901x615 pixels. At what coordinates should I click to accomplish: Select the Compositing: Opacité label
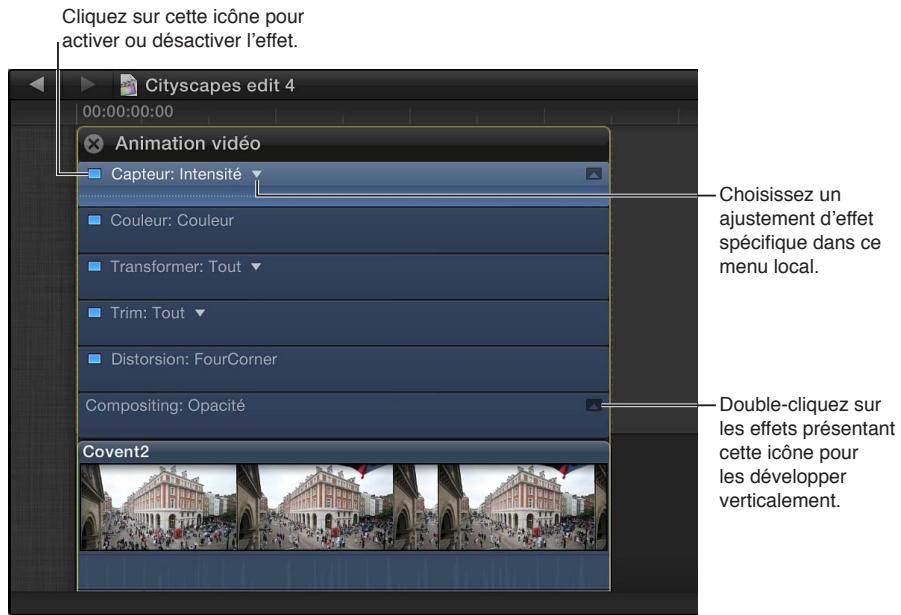click(165, 406)
